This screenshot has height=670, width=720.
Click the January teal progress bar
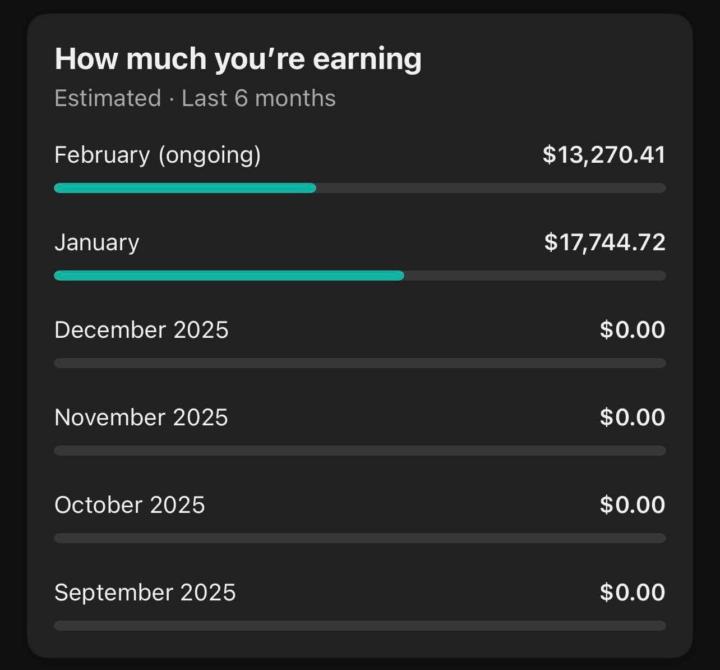tap(229, 275)
